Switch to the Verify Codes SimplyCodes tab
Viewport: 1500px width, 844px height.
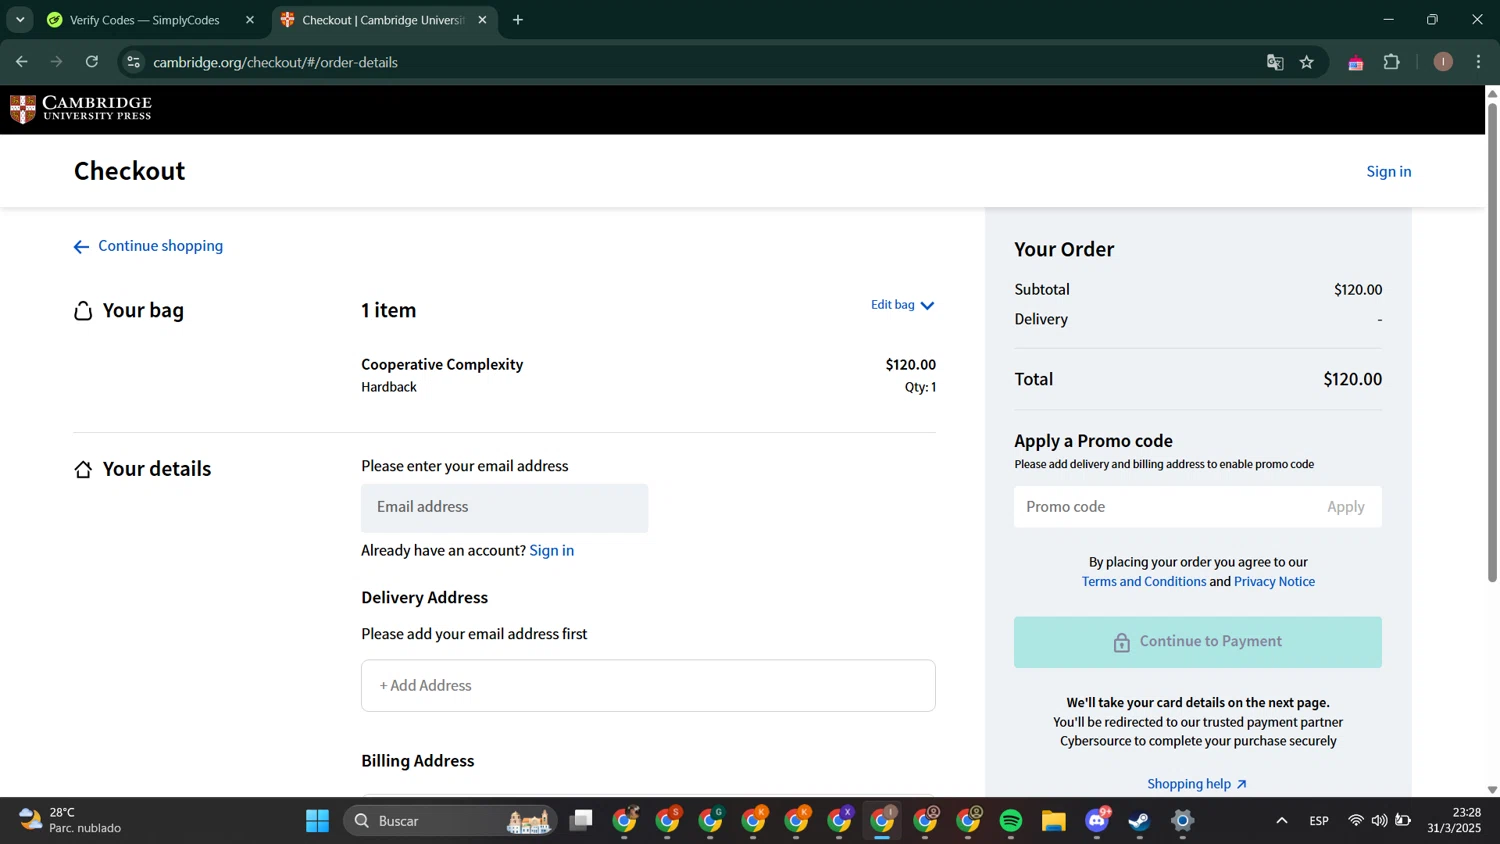(x=144, y=20)
